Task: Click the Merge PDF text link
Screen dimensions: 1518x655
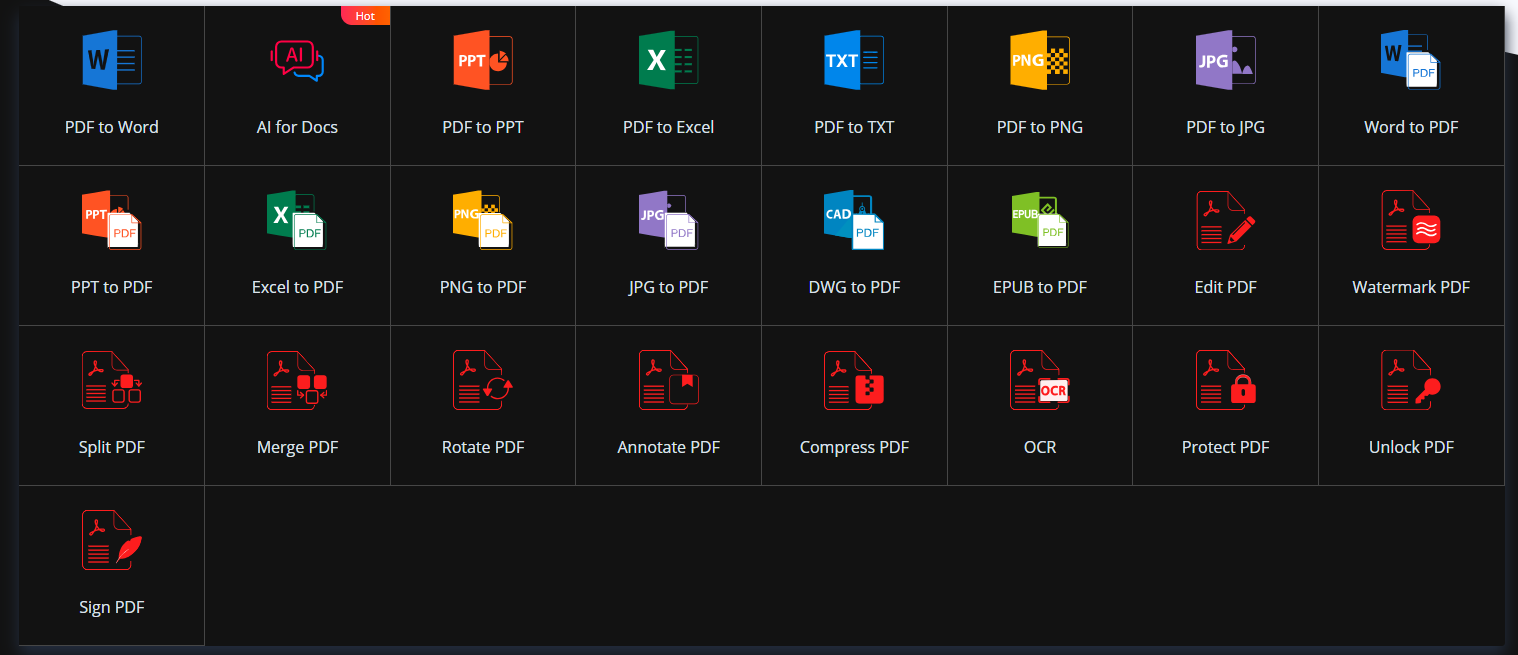Action: point(297,447)
